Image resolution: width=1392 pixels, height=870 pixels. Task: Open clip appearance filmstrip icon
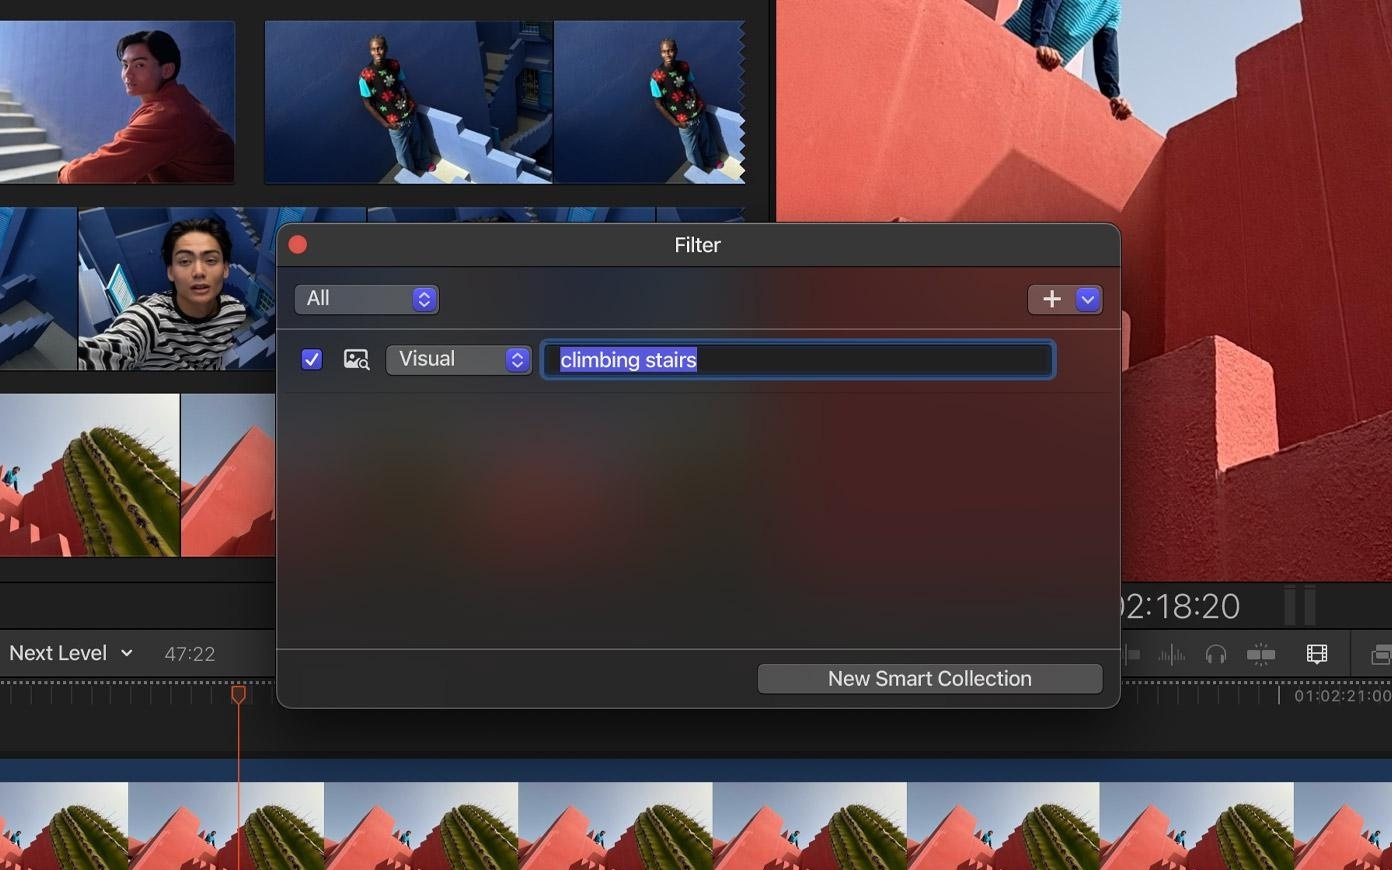[x=1317, y=654]
